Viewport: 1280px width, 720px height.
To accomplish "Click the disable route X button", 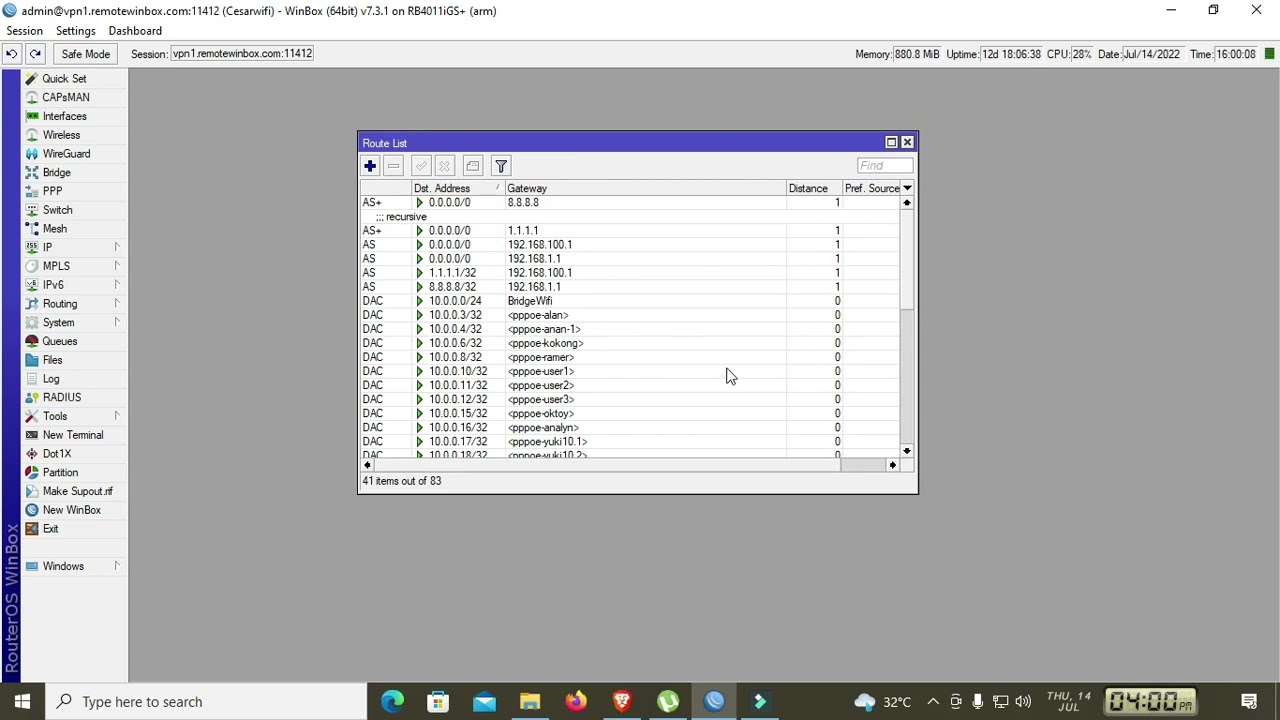I will [445, 166].
